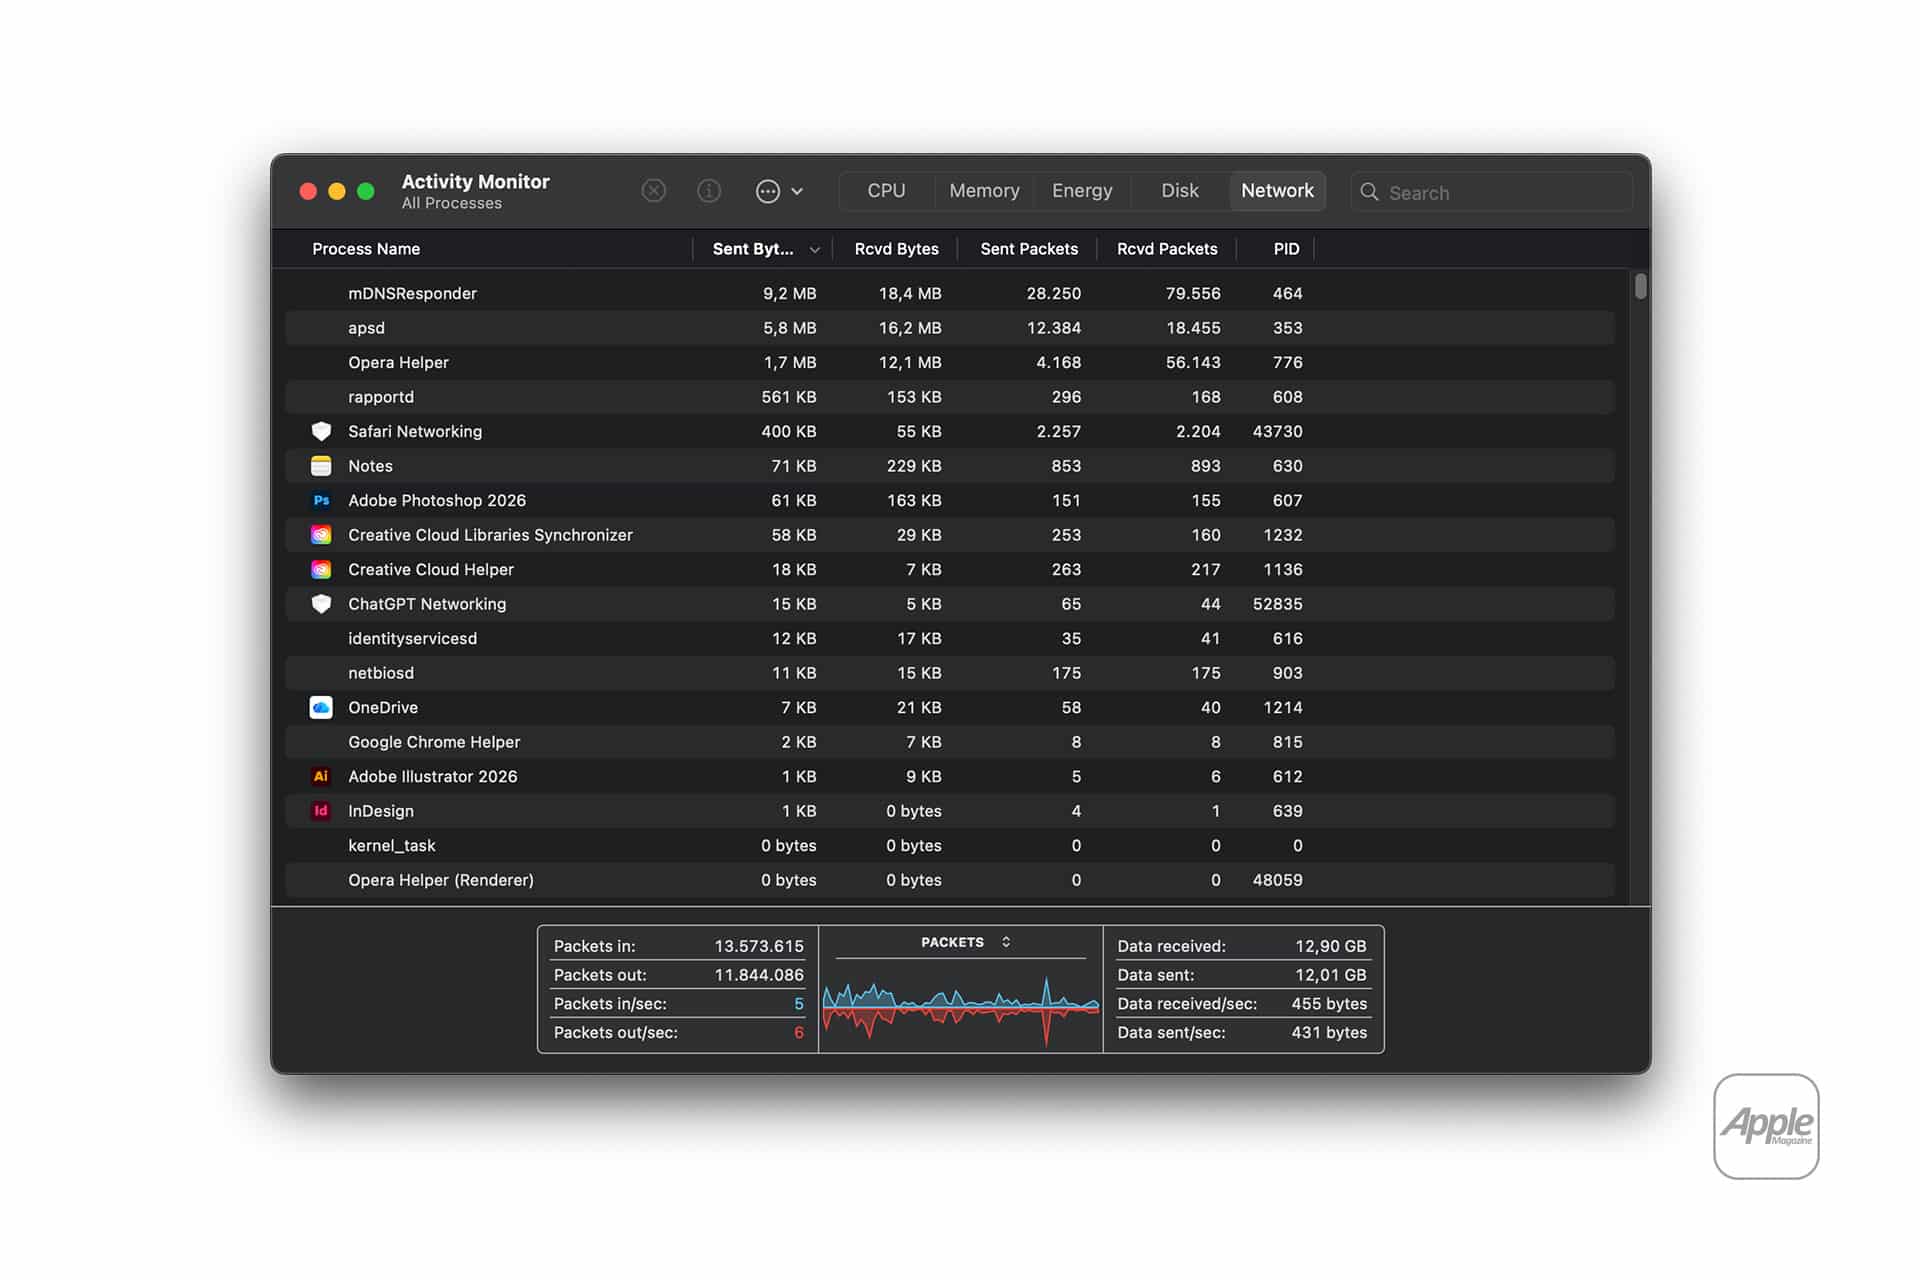
Task: Sort by Sent Bytes column header
Action: tap(753, 249)
